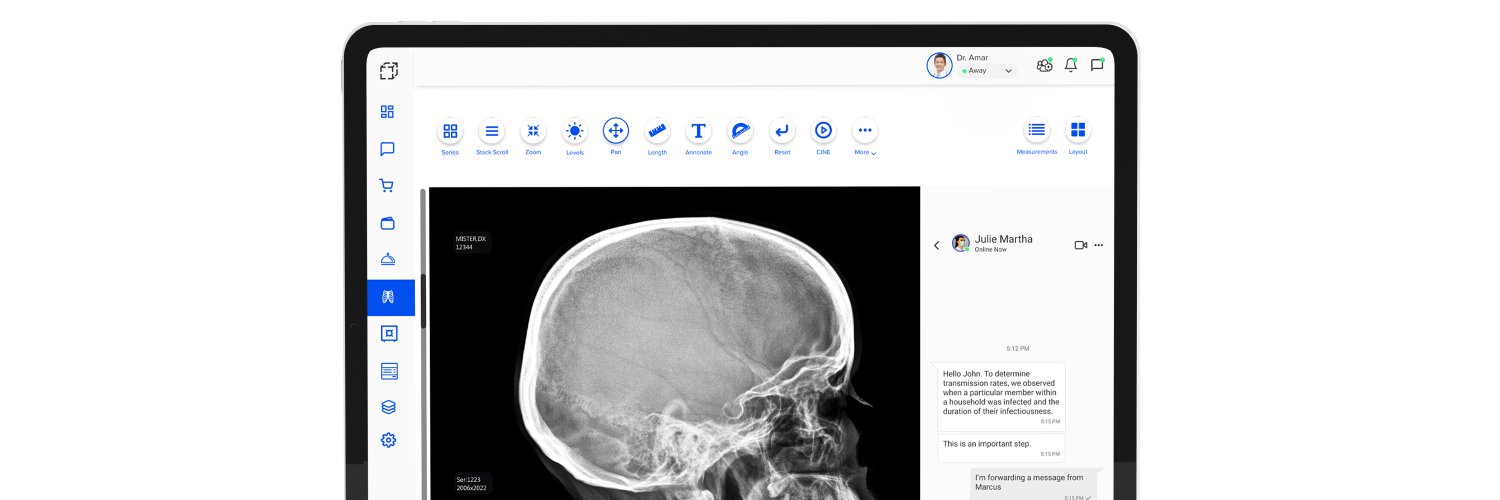Select the Levels brightness tool
1500x500 pixels.
pos(575,131)
